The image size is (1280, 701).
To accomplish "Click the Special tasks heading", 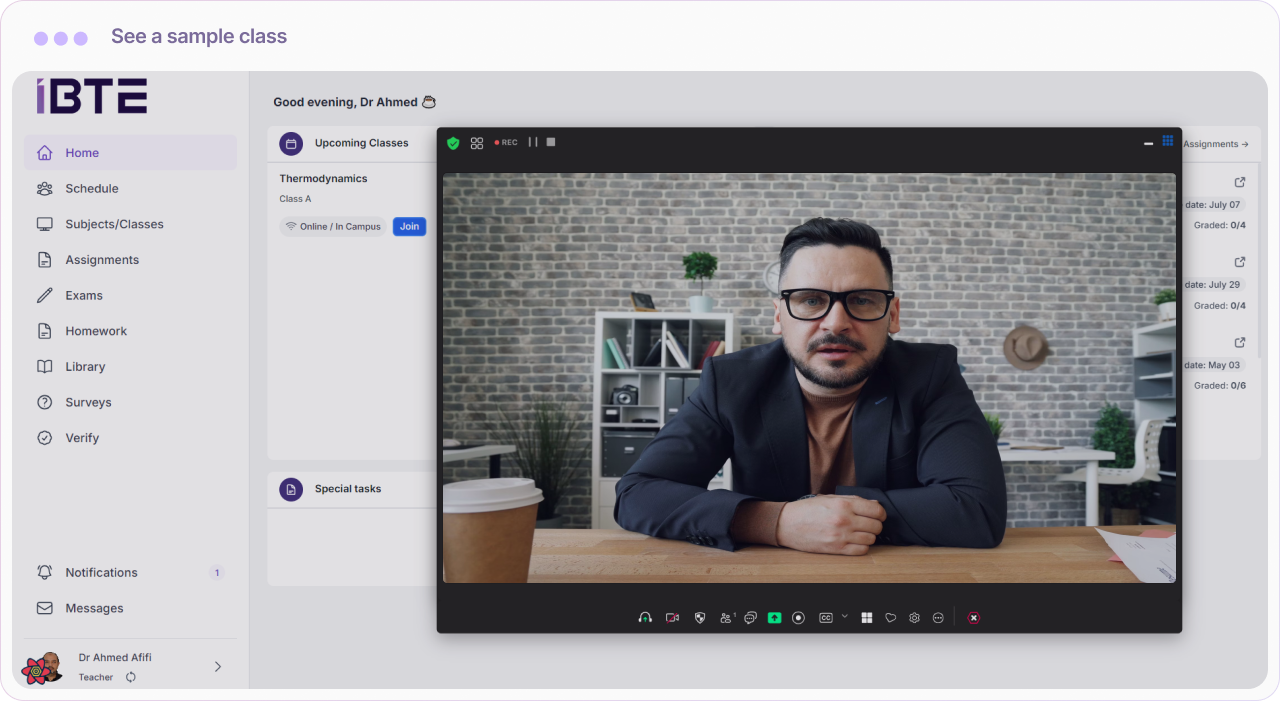I will [348, 489].
